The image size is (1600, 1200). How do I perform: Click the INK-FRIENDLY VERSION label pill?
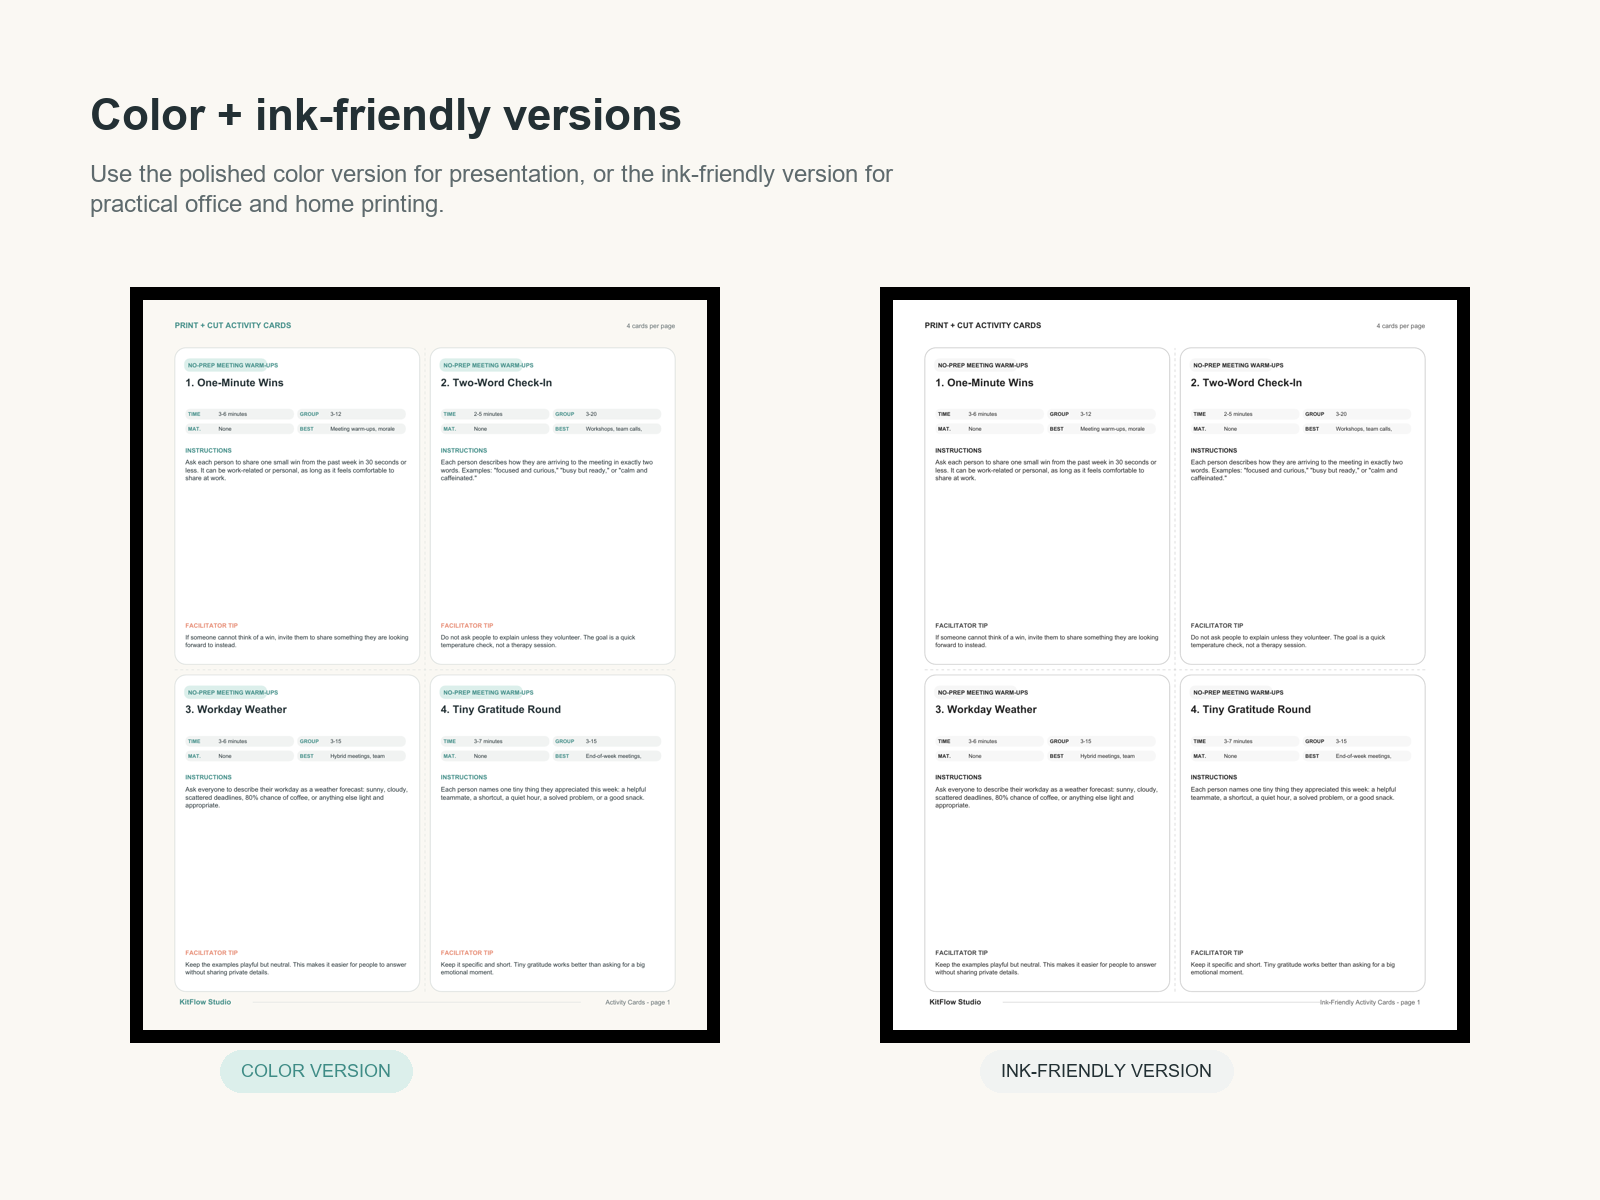1106,1071
